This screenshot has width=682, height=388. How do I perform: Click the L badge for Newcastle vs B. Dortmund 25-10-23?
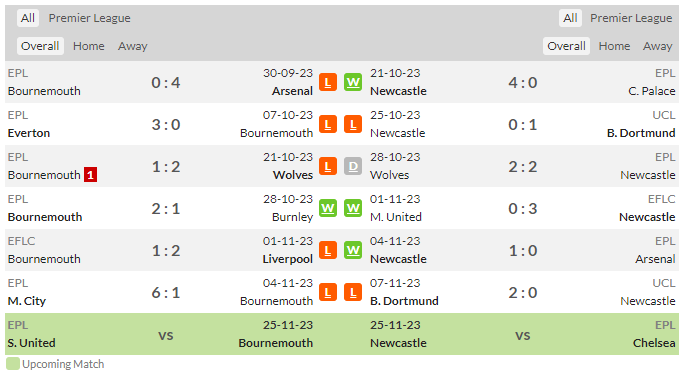[x=353, y=124]
